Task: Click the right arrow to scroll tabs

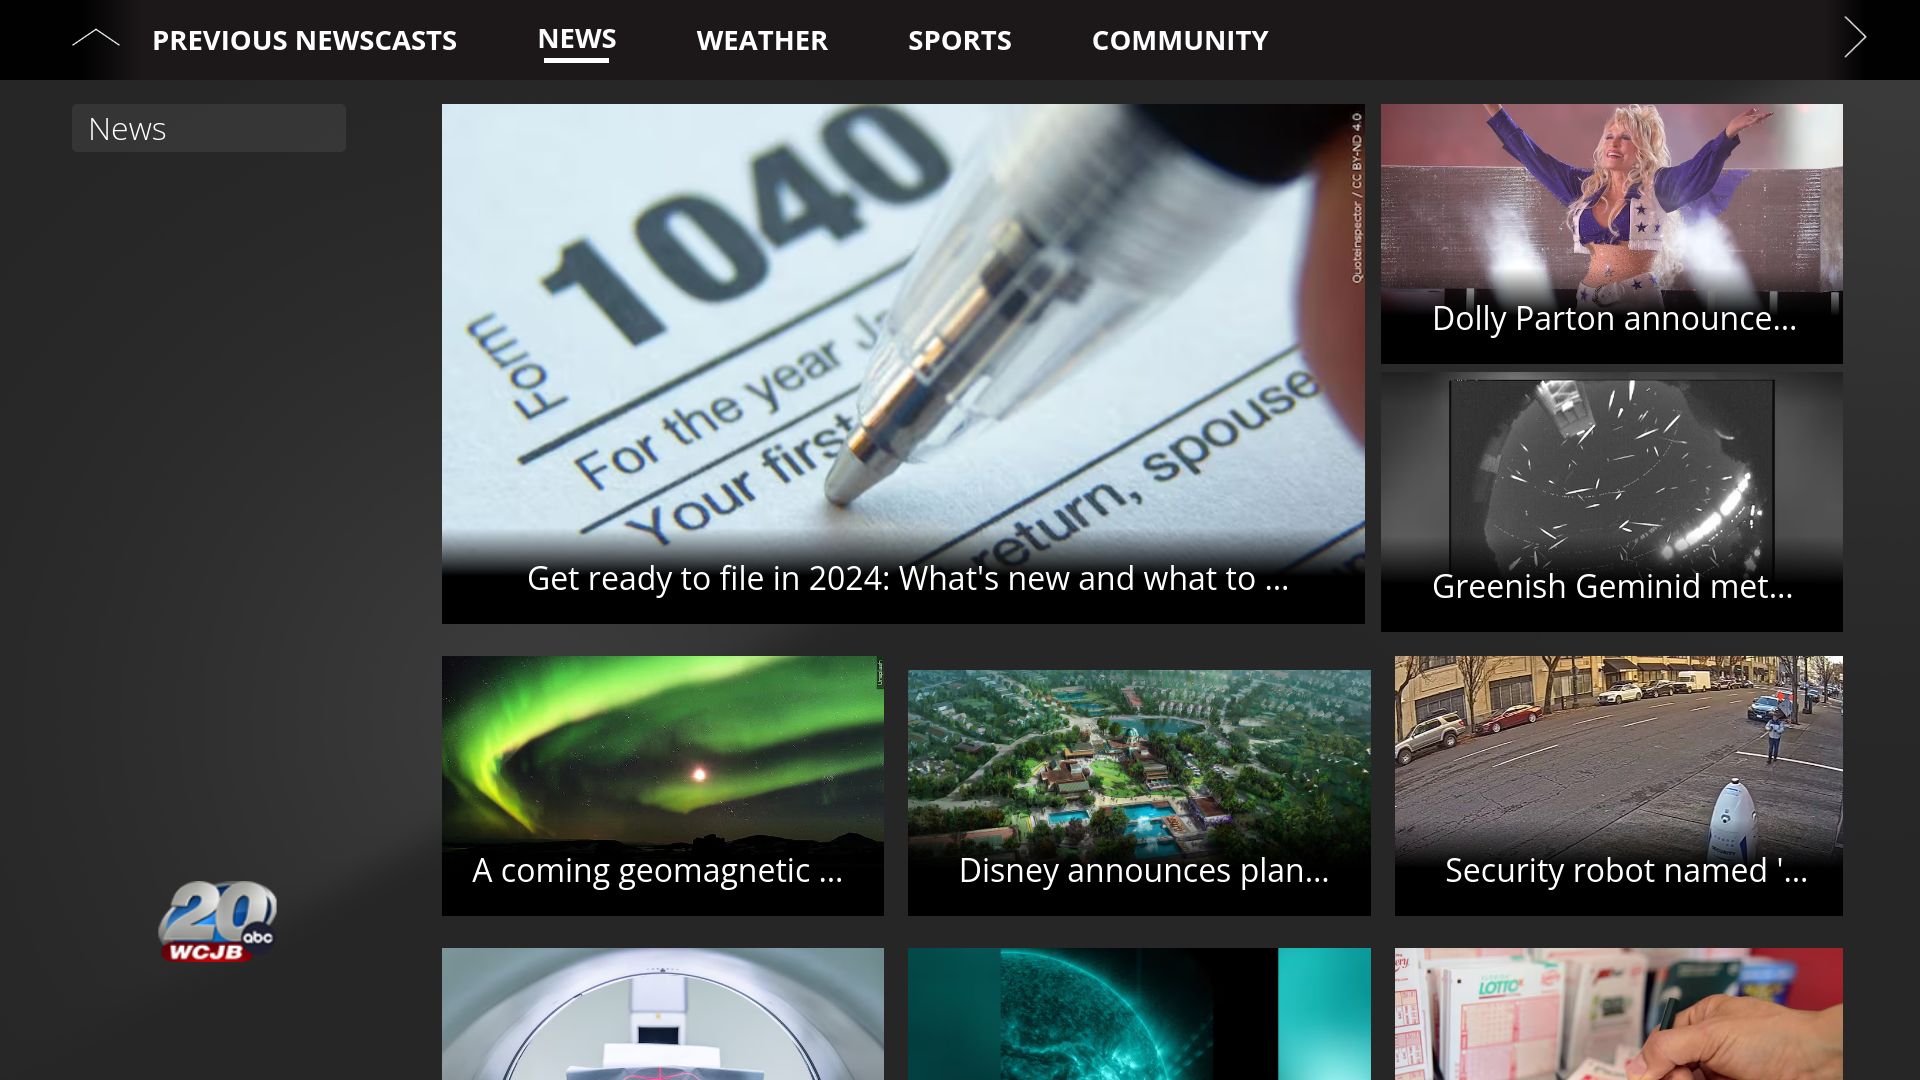Action: 1855,38
